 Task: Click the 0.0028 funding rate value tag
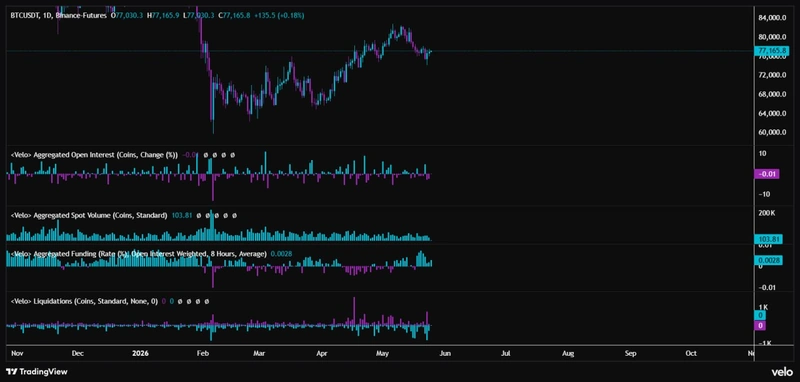pos(767,260)
